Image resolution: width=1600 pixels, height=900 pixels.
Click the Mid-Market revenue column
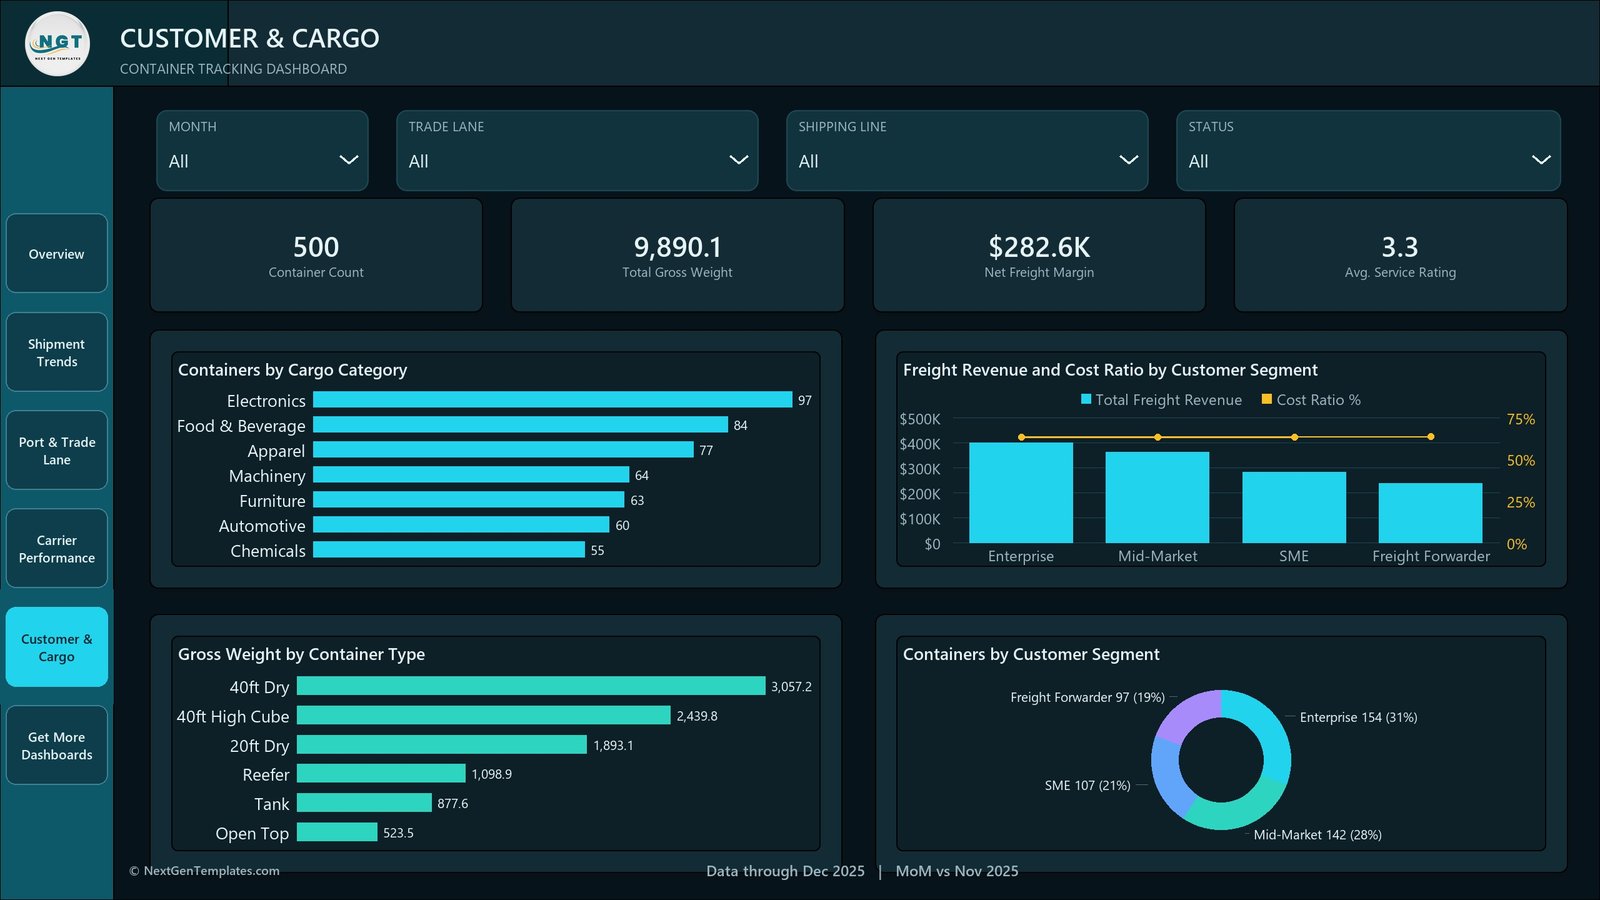1157,498
